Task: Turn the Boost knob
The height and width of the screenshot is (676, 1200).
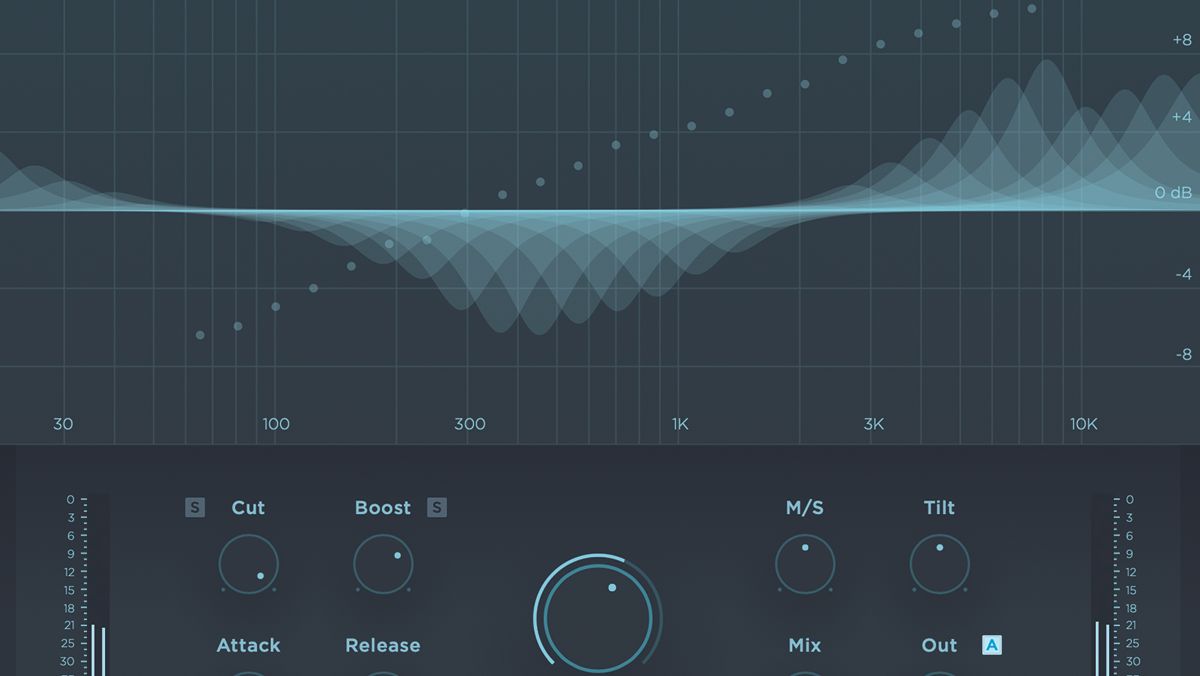Action: point(383,564)
